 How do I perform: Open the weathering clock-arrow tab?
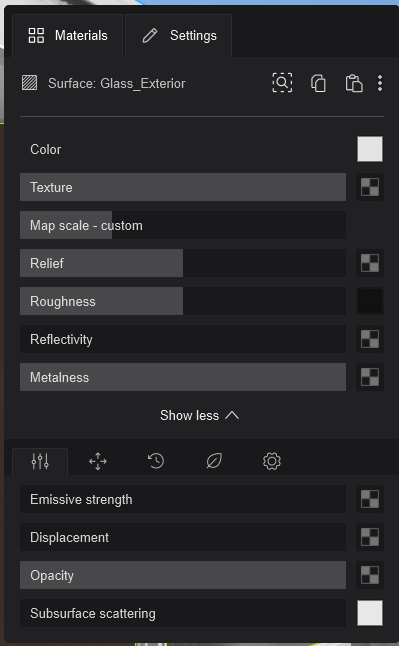click(x=156, y=461)
